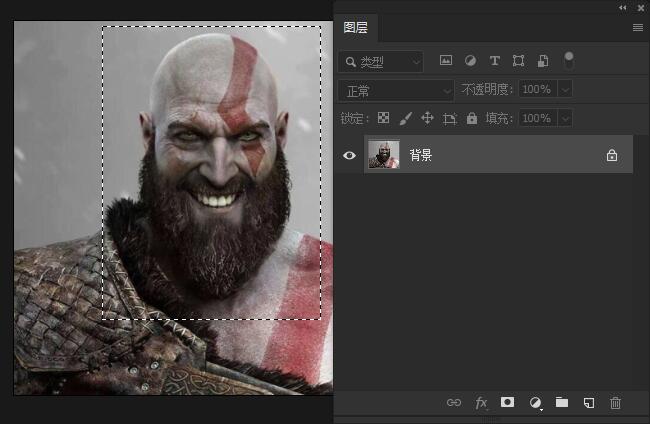Toggle lock transparent pixels icon
This screenshot has height=424, width=650.
point(383,118)
